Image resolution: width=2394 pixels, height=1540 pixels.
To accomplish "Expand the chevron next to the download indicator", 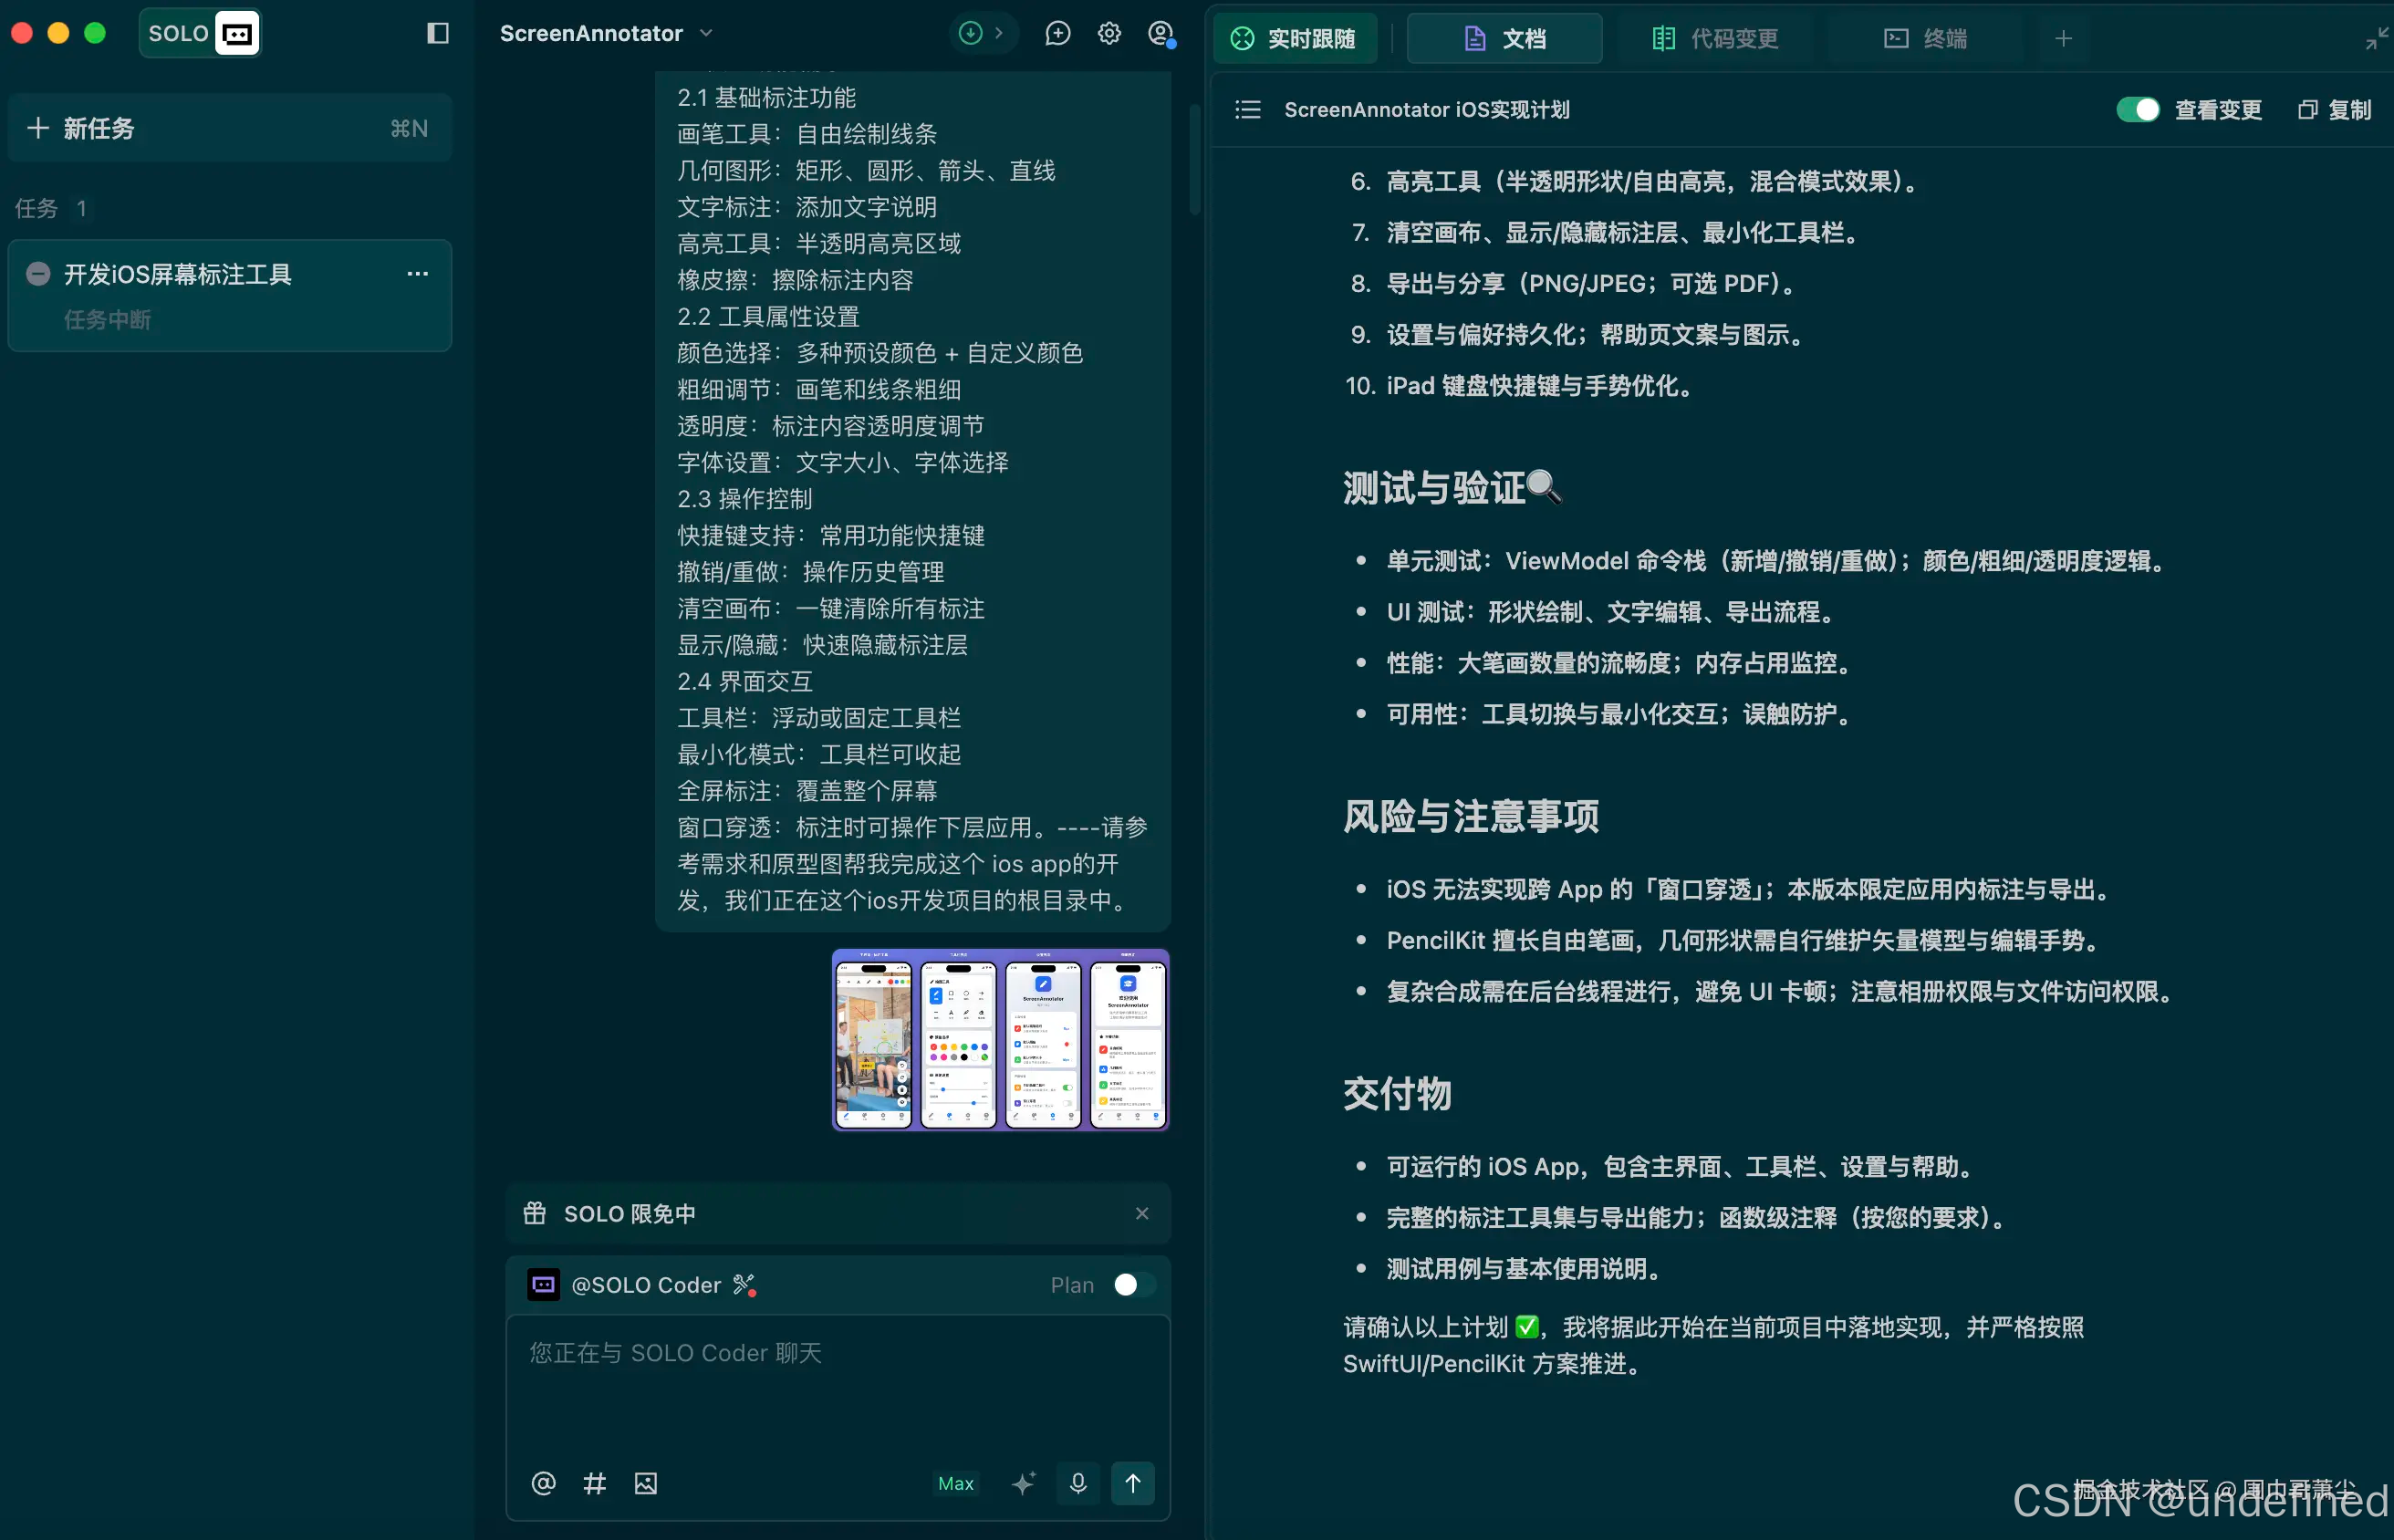I will pos(999,33).
